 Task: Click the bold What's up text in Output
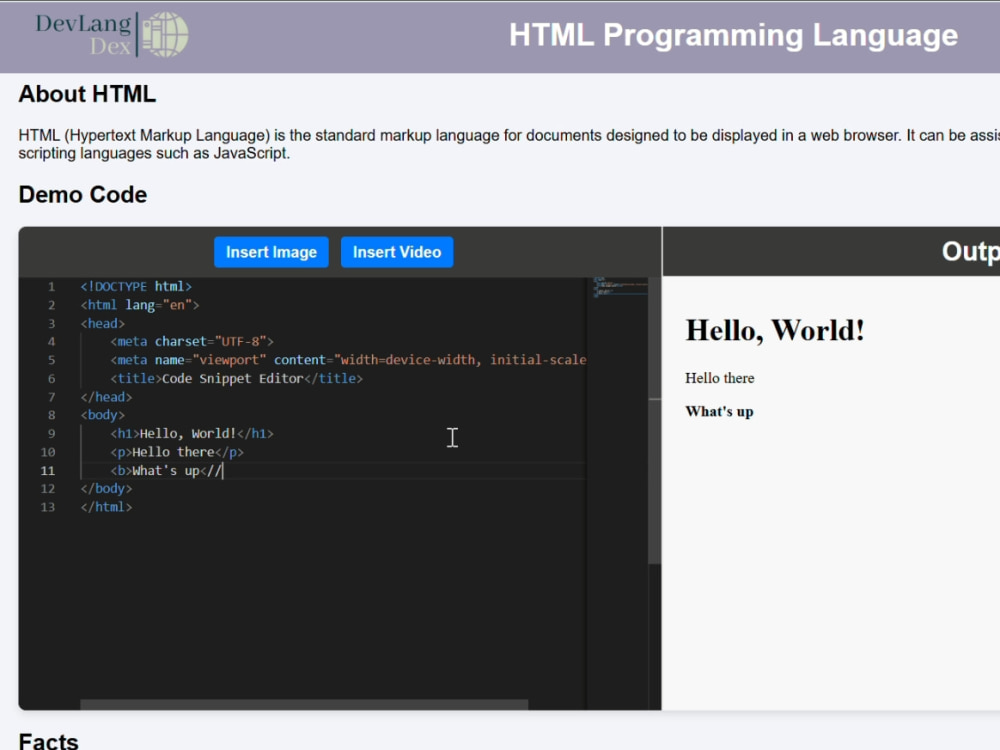click(719, 411)
